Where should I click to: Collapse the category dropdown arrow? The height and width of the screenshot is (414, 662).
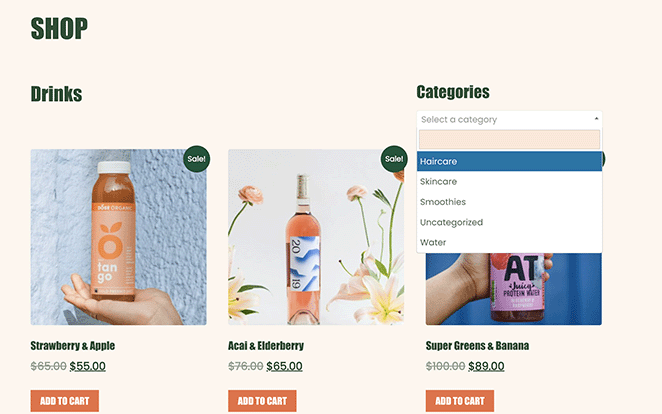[596, 119]
